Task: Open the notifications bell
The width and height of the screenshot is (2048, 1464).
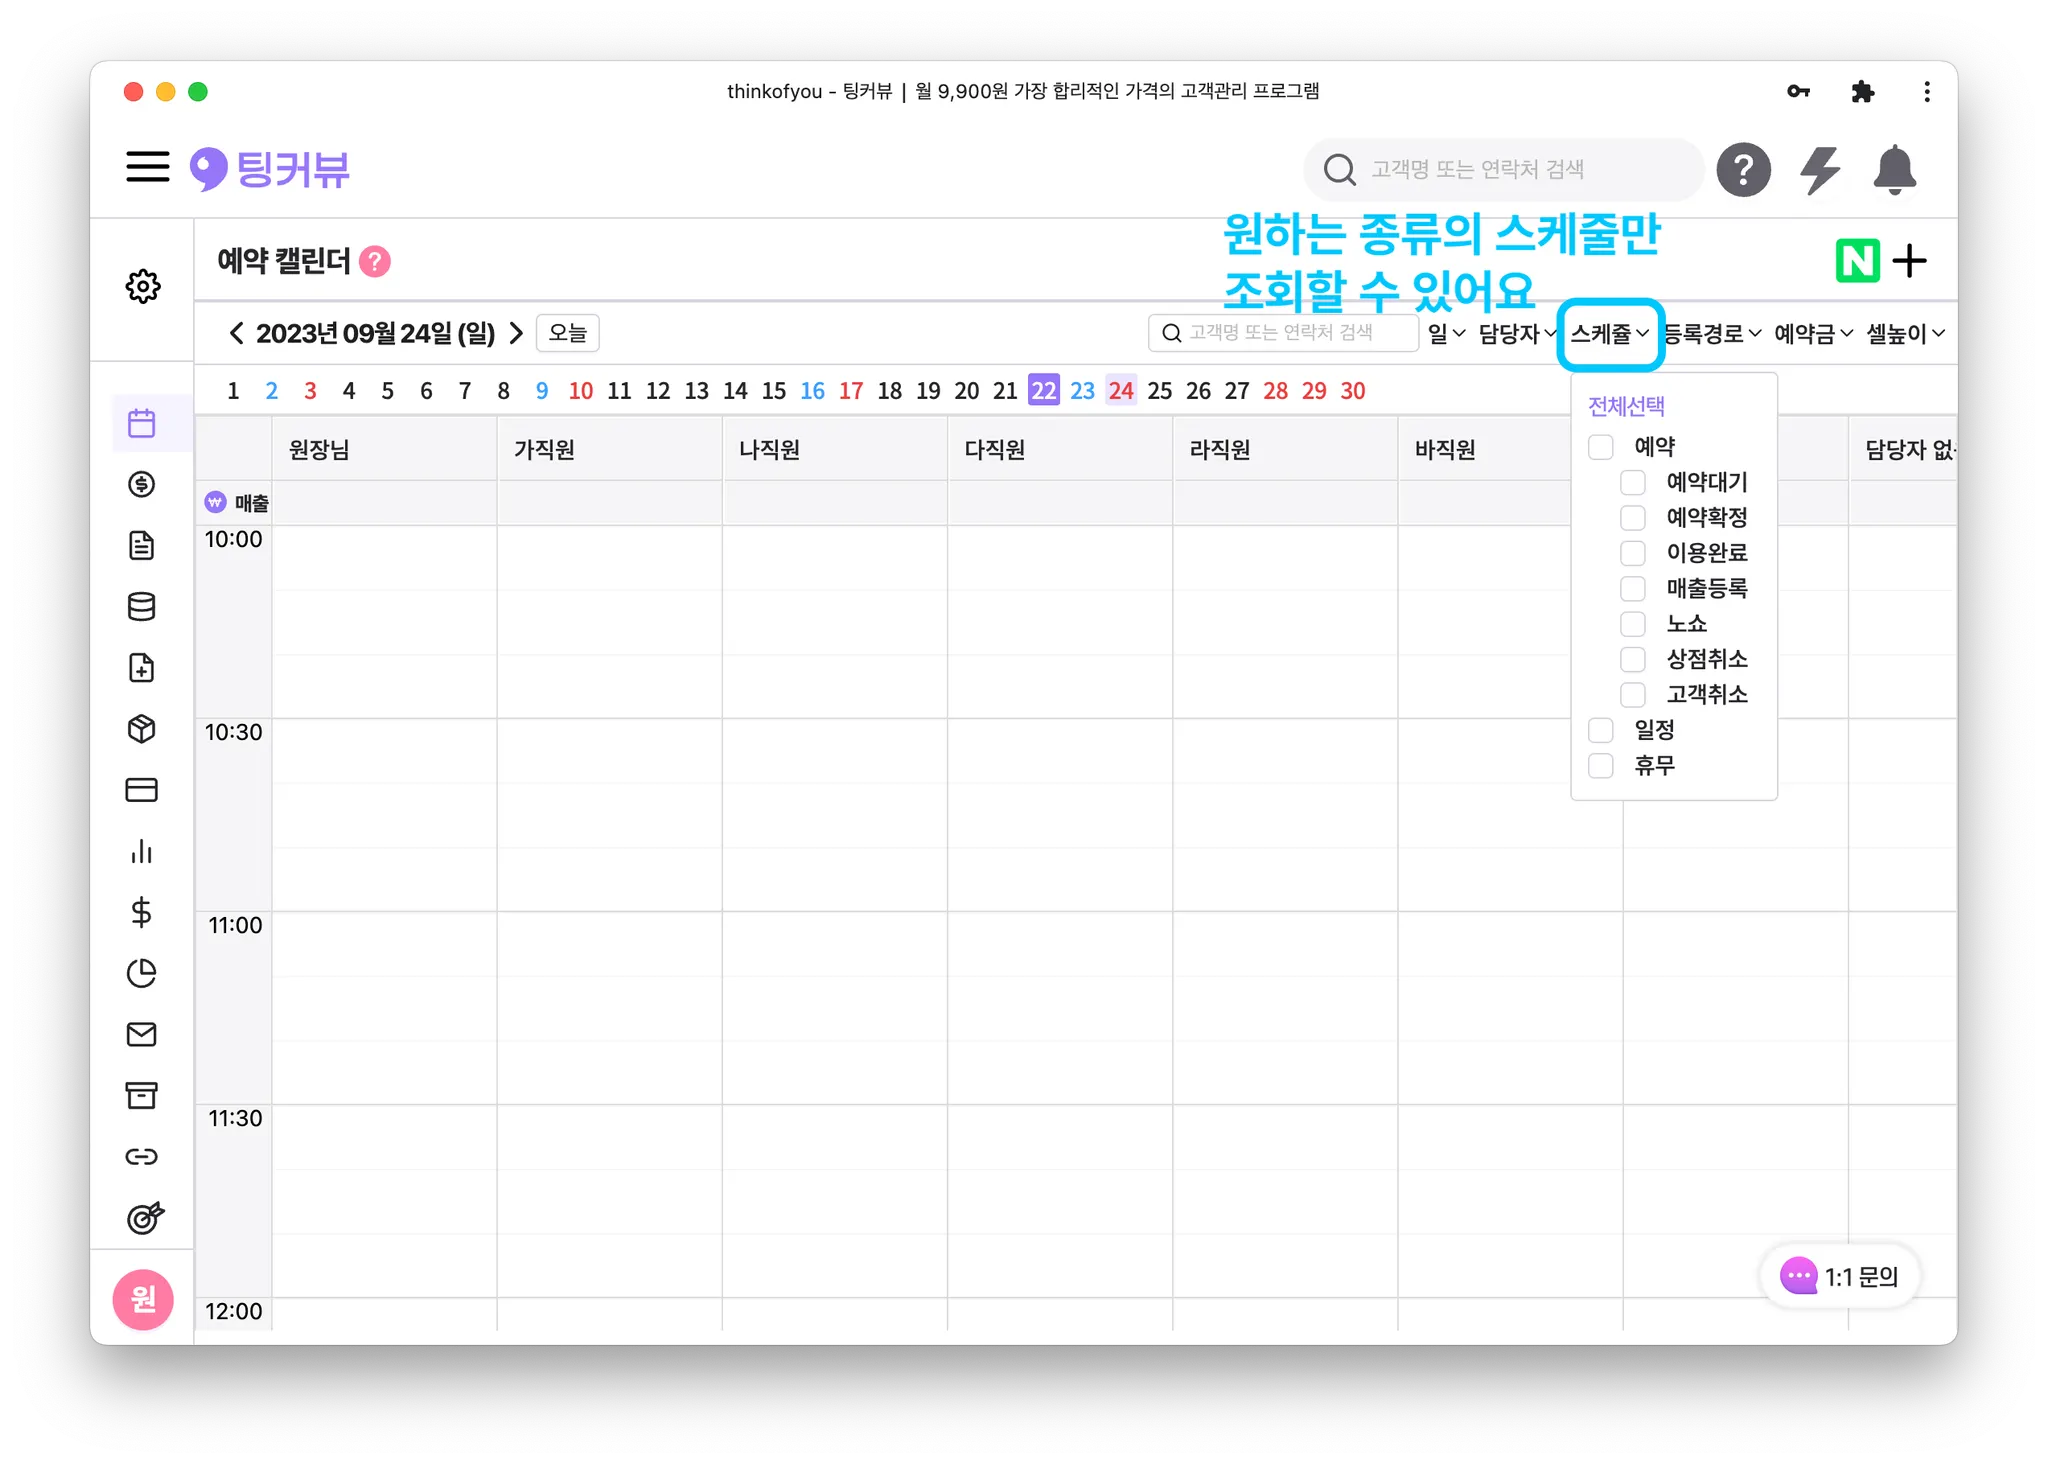Action: 1894,170
